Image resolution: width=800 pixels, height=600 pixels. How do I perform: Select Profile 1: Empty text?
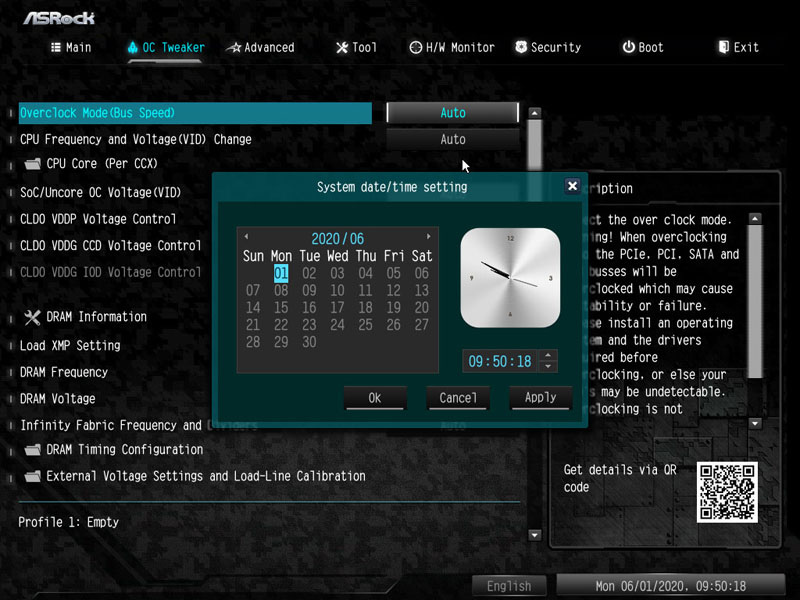[68, 522]
